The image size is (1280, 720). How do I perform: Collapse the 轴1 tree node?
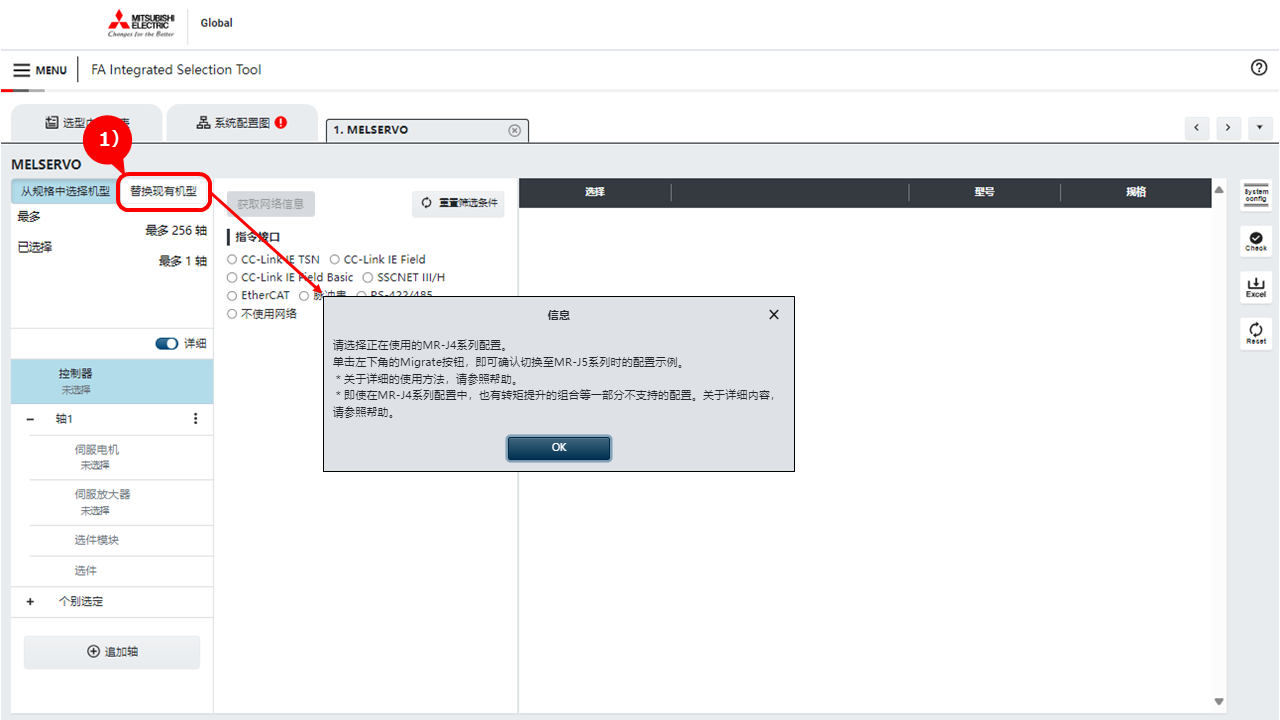click(30, 419)
